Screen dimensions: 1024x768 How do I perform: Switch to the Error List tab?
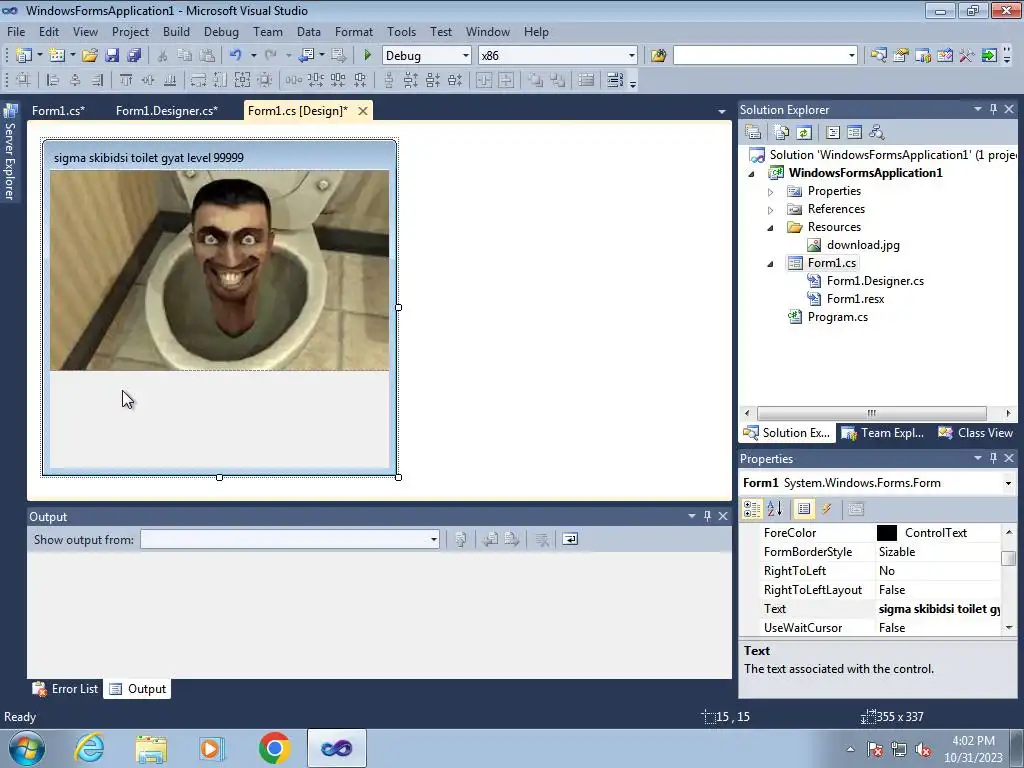65,689
